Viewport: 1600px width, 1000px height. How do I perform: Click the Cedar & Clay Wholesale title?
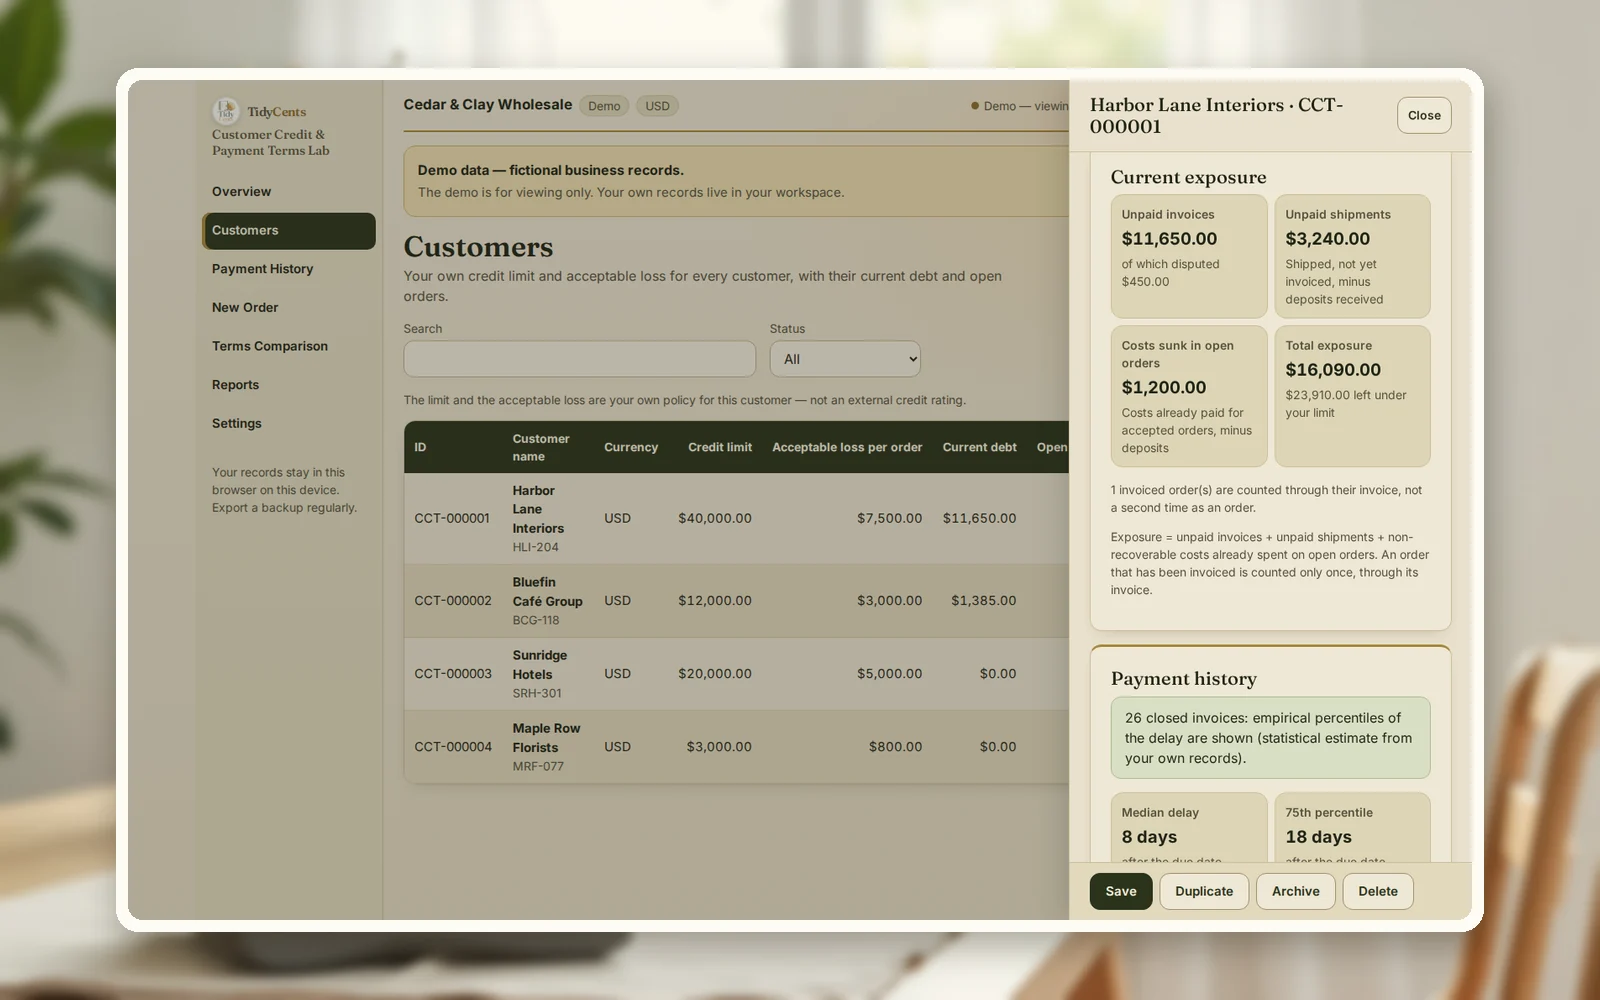point(488,105)
